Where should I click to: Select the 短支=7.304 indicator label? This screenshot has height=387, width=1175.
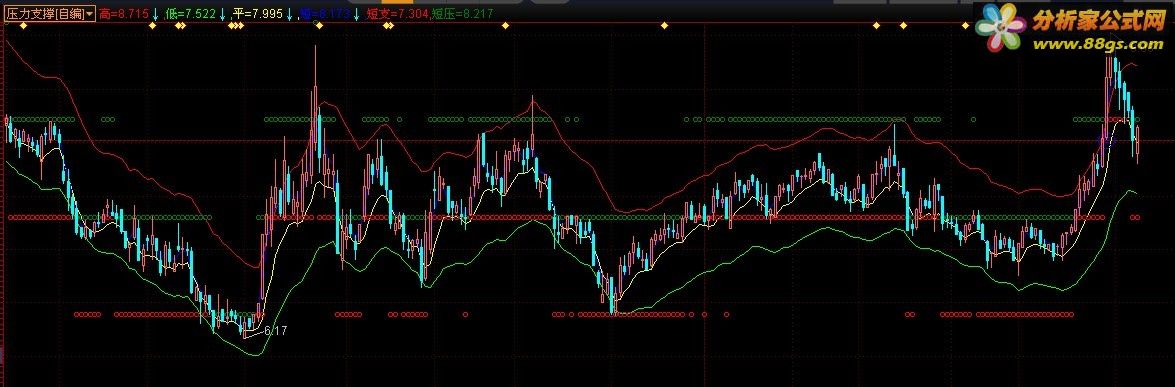(x=397, y=14)
